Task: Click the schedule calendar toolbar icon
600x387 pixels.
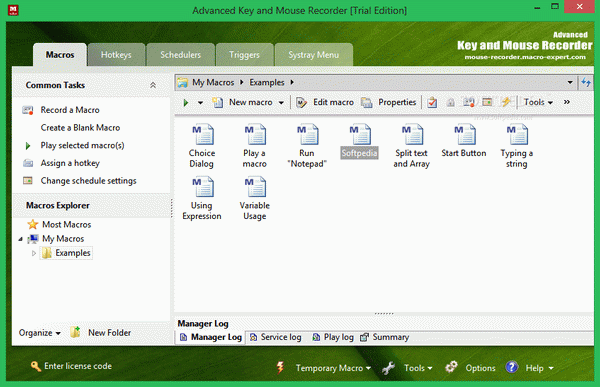Action: [x=487, y=102]
